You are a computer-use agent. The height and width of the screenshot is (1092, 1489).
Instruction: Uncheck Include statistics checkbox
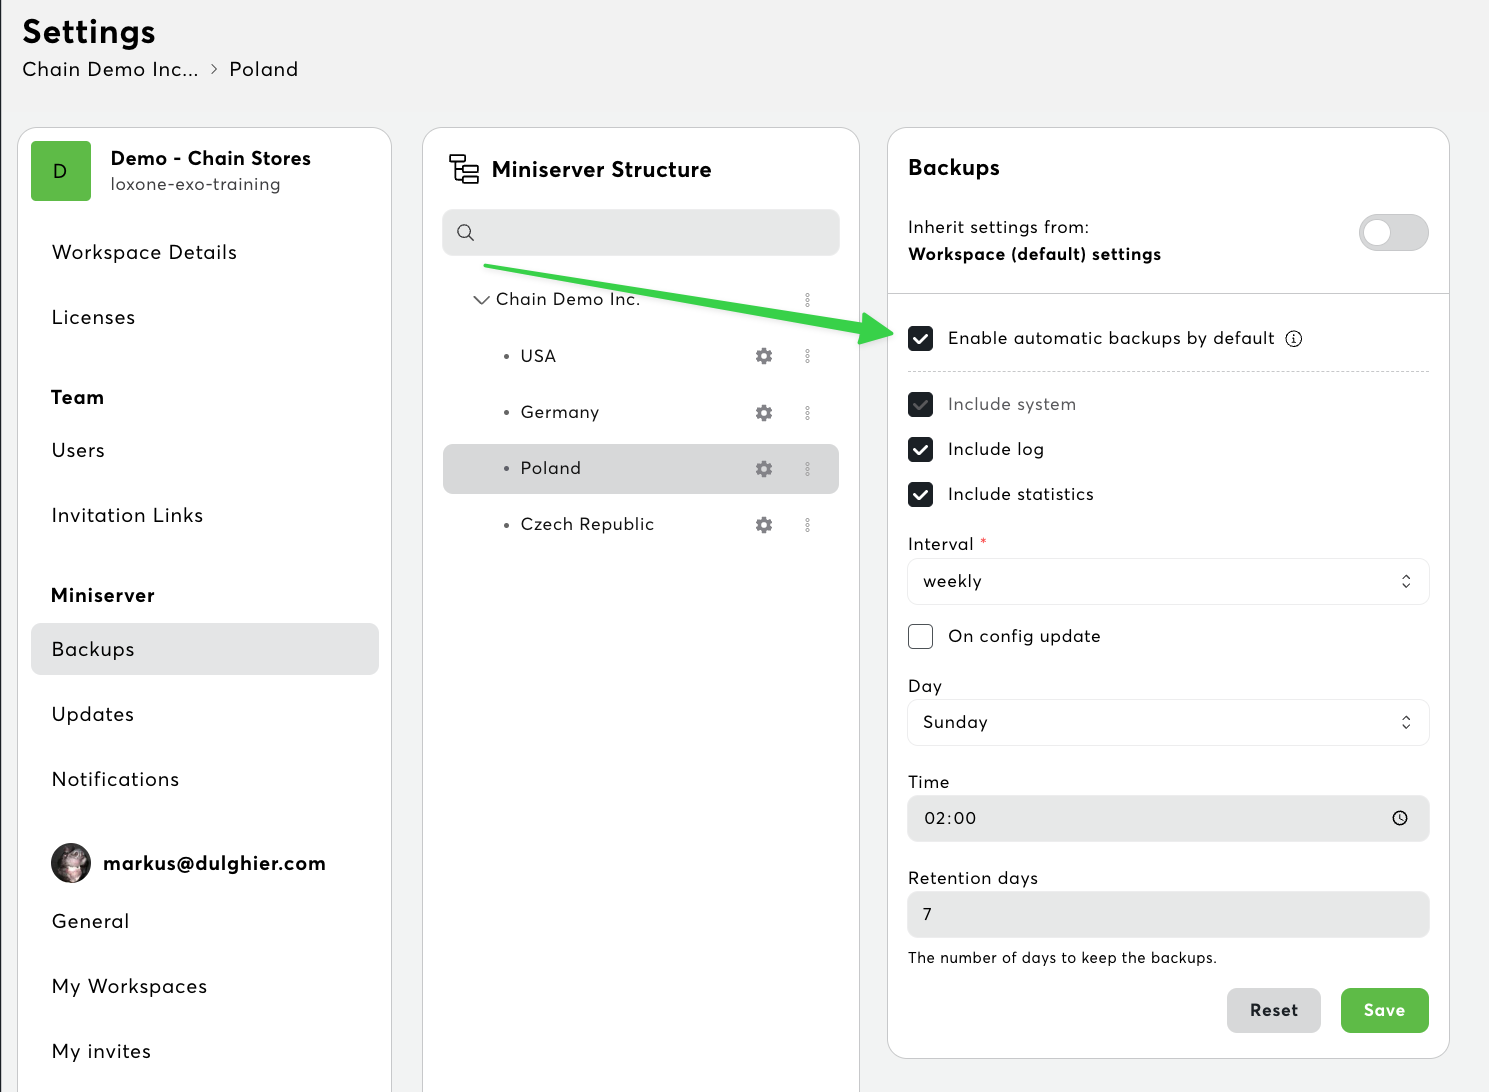point(921,494)
